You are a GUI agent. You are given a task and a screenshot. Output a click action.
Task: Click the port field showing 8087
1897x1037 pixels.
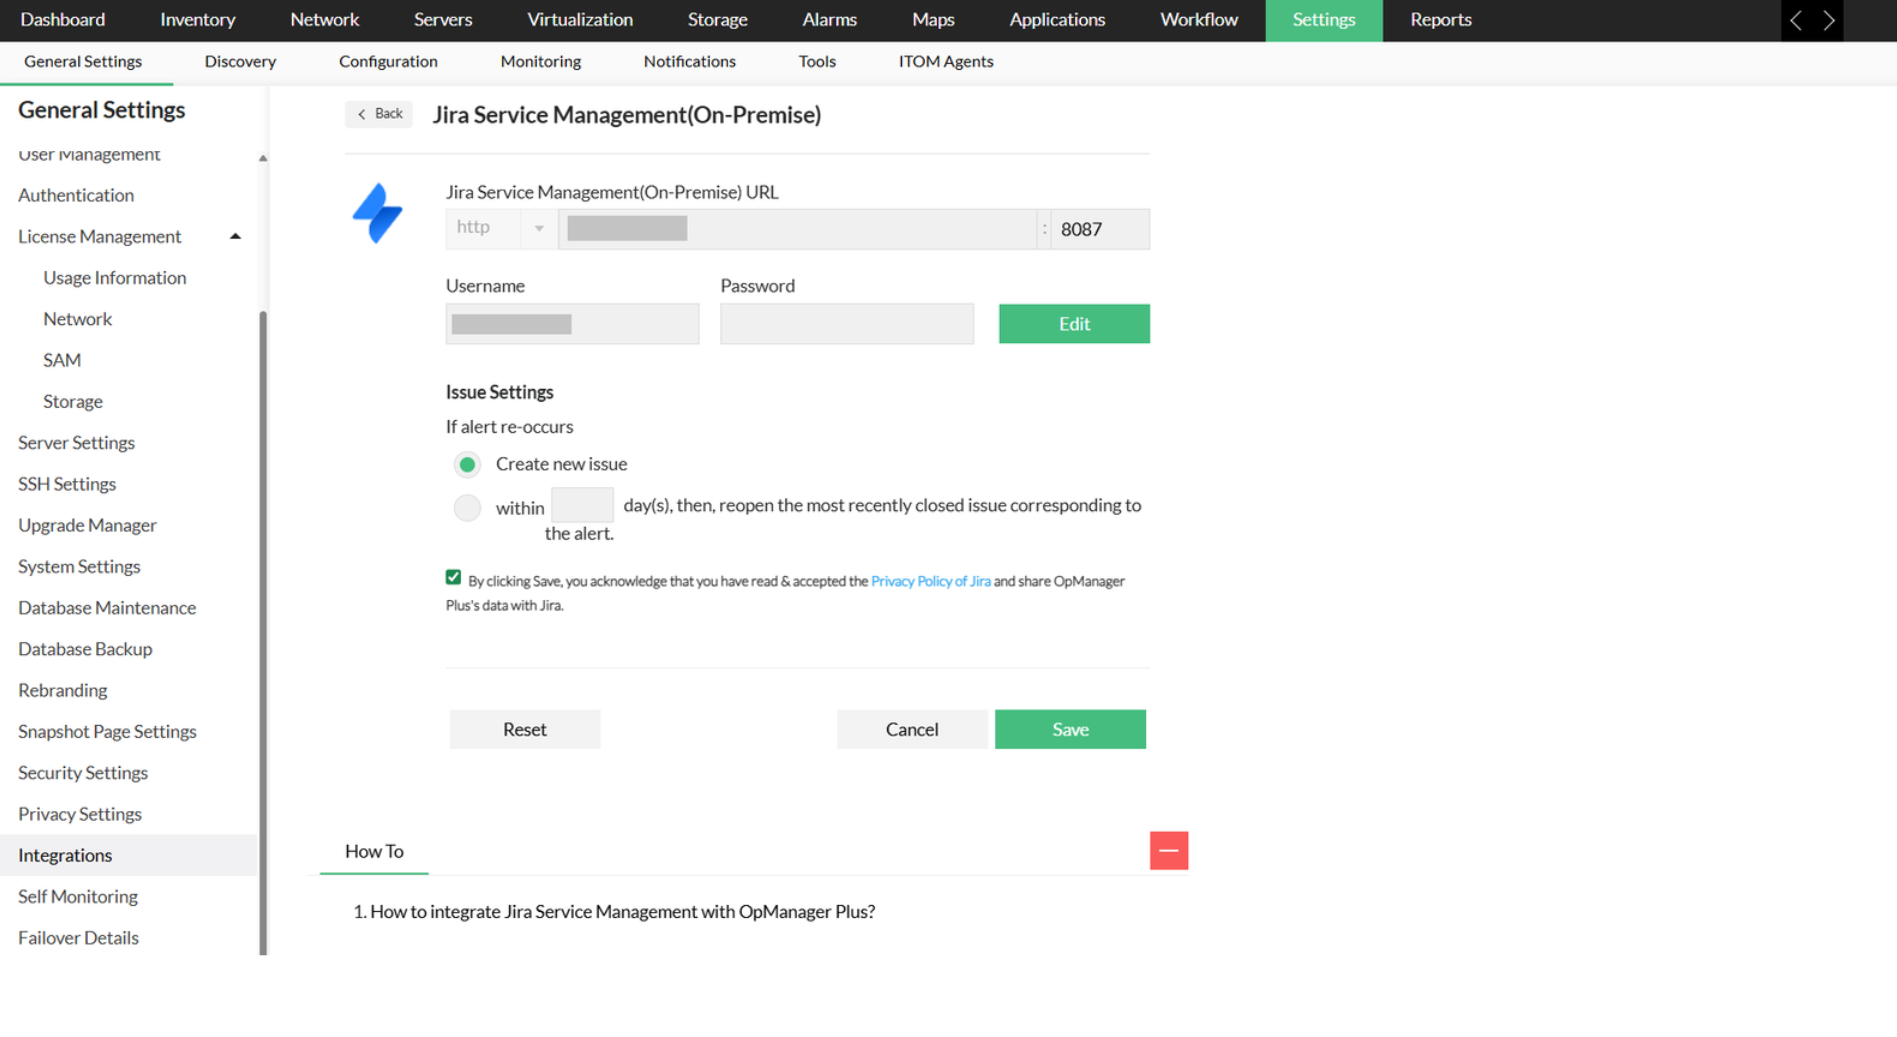(1100, 229)
